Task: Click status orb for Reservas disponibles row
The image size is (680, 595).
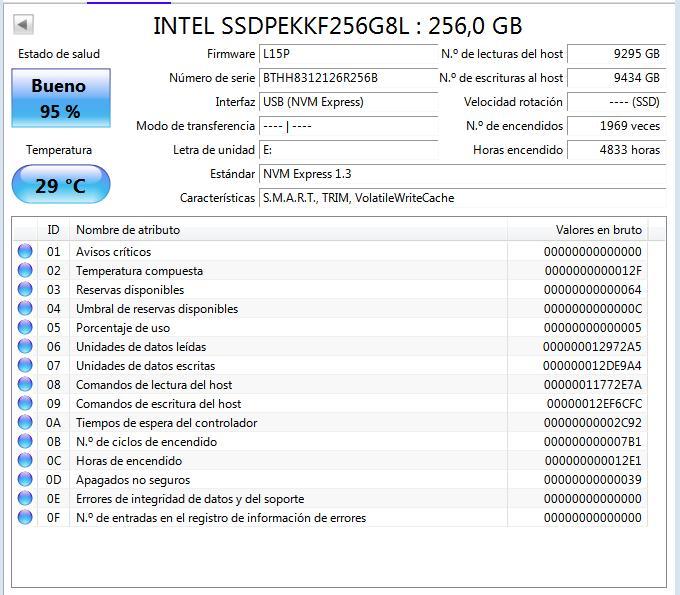Action: pos(25,290)
